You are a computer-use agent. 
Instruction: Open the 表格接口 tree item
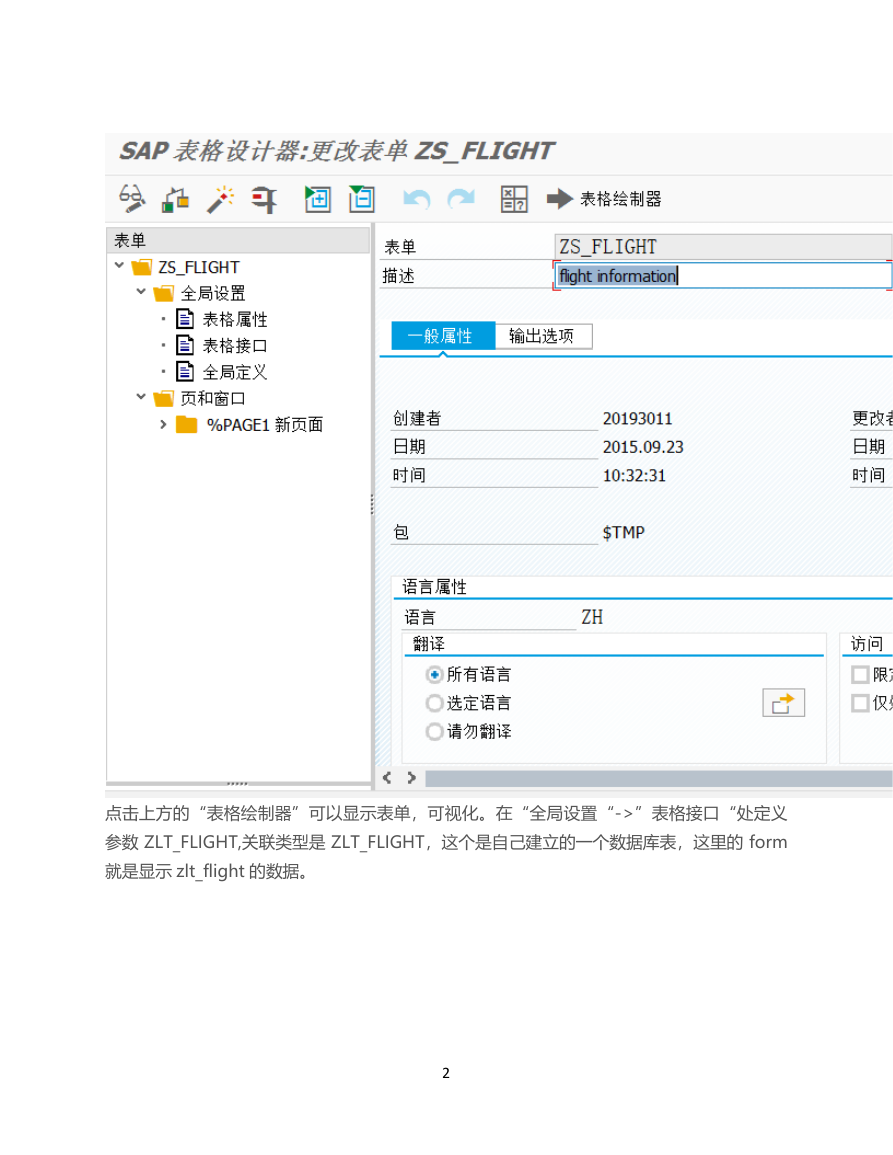pyautogui.click(x=235, y=346)
